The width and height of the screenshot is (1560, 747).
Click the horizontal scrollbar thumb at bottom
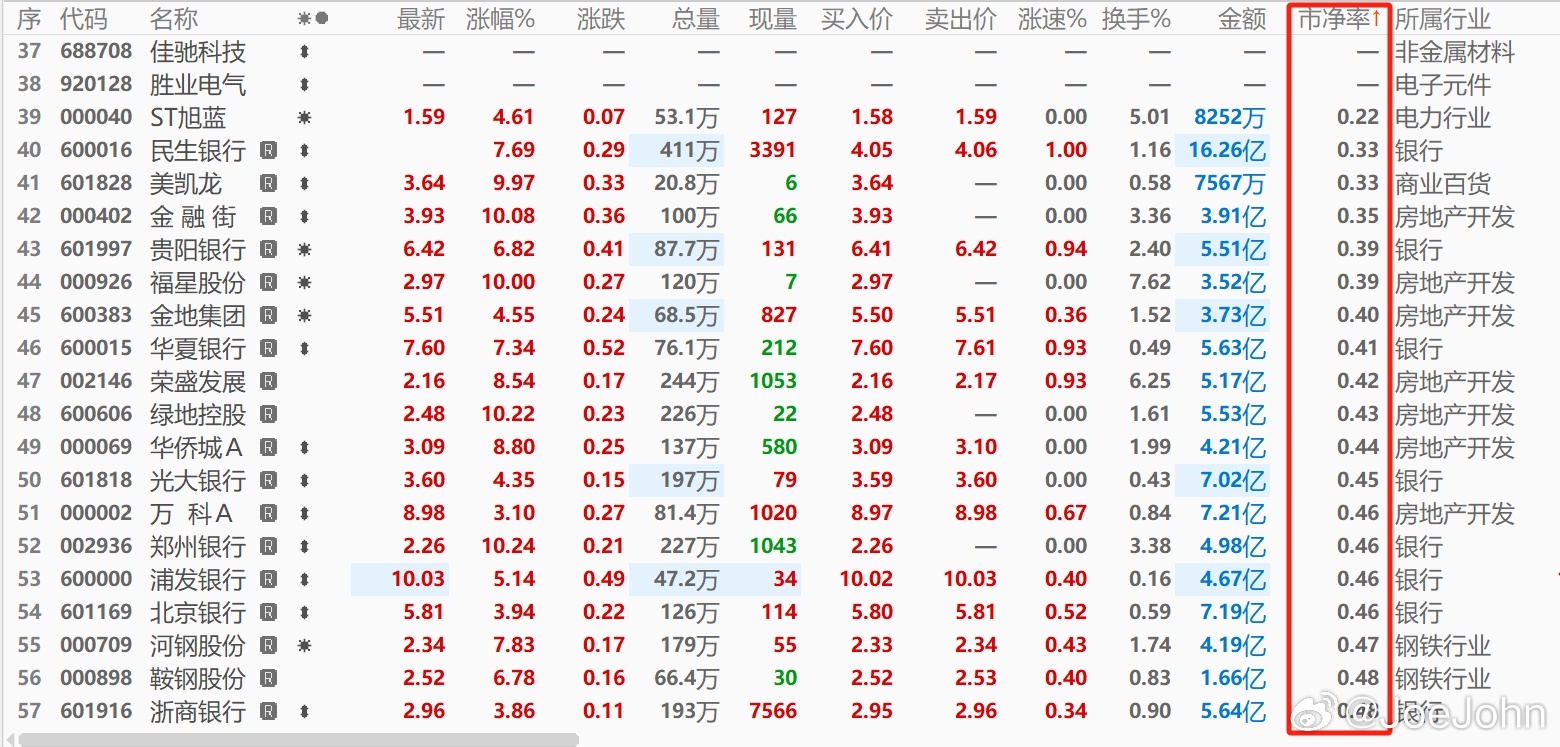[298, 740]
